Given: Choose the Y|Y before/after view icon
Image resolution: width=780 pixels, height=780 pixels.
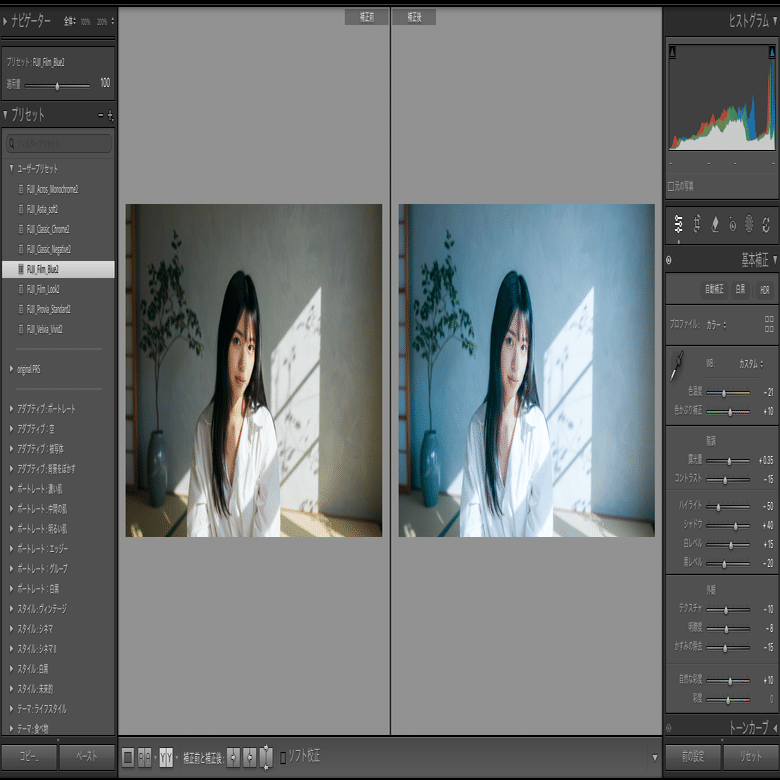Looking at the screenshot, I should 166,758.
